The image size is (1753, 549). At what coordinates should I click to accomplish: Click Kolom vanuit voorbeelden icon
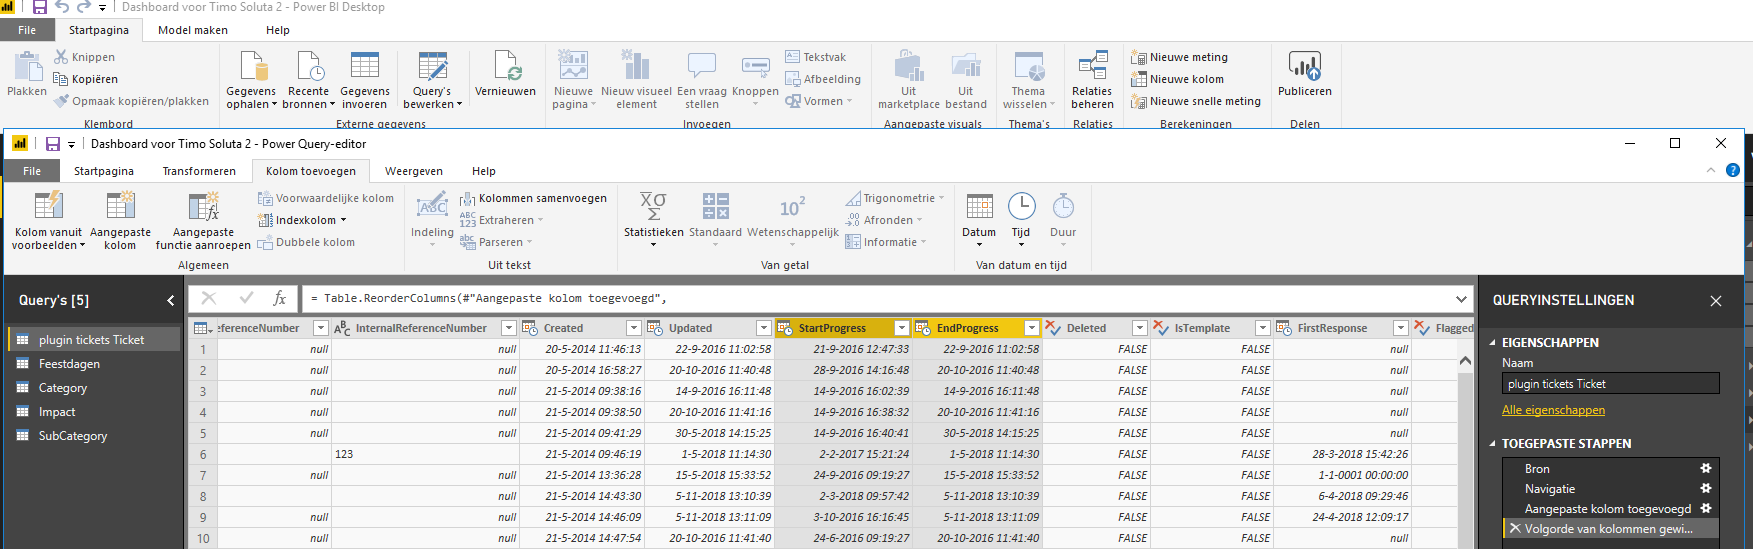(48, 205)
